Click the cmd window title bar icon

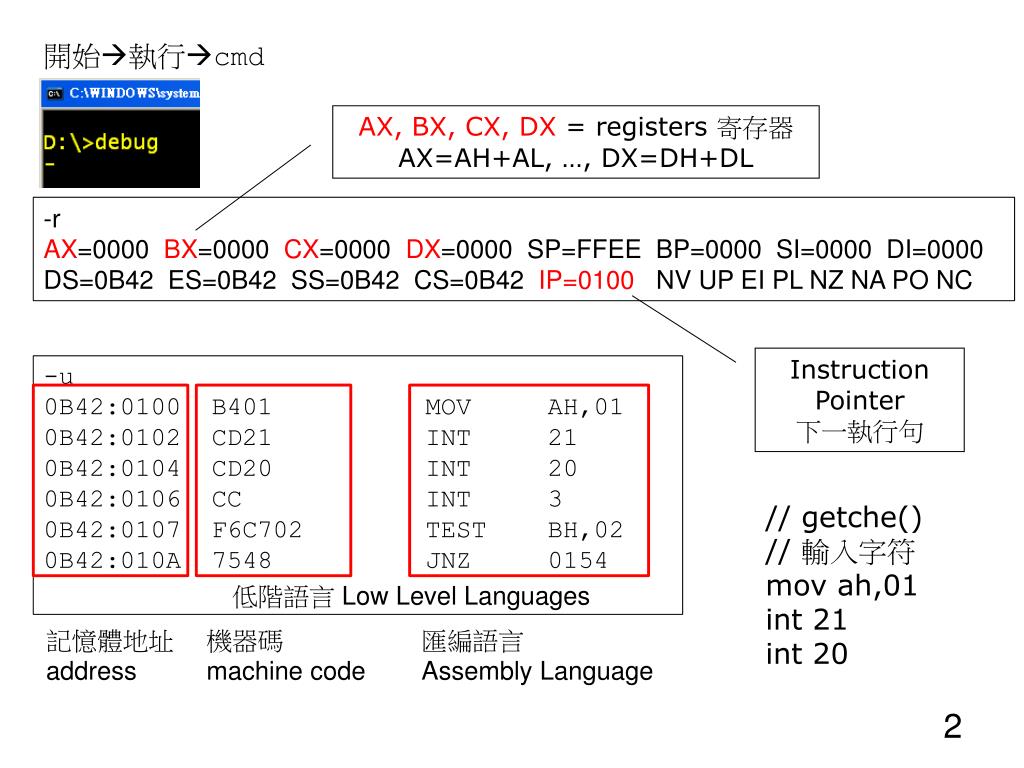point(54,93)
